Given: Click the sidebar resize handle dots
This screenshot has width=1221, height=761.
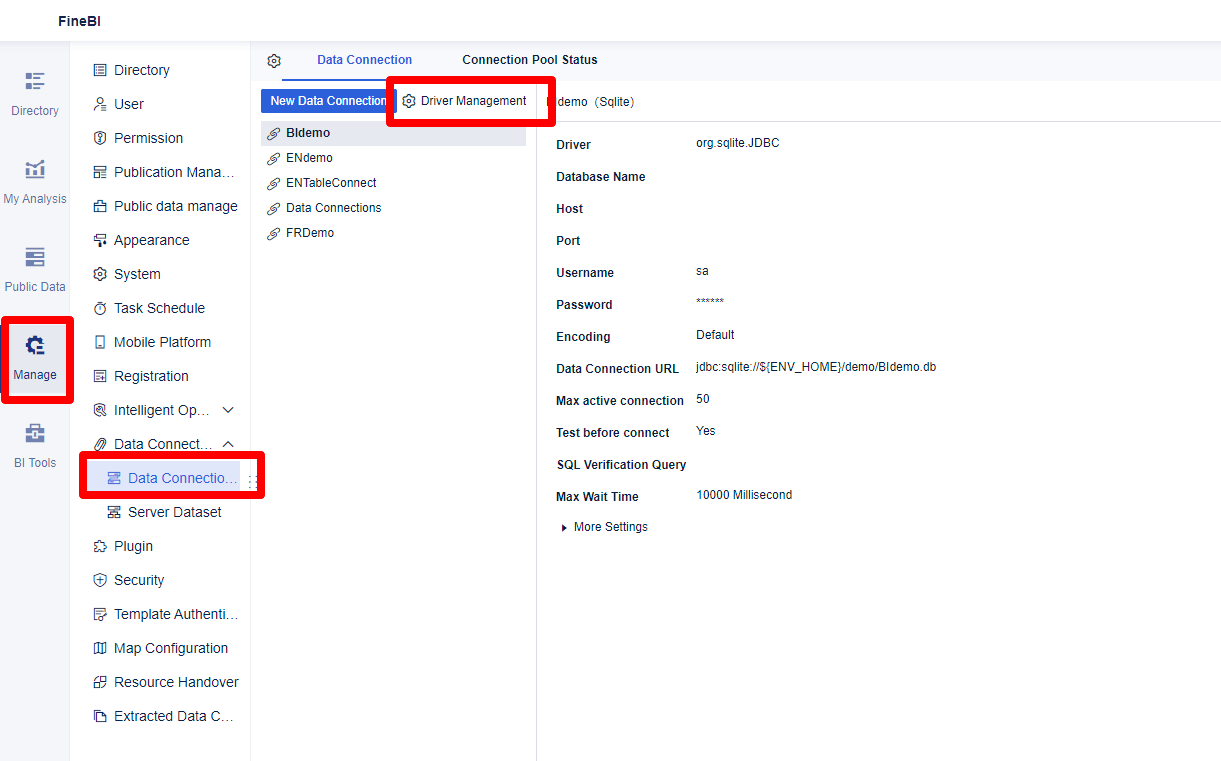Looking at the screenshot, I should coord(251,483).
